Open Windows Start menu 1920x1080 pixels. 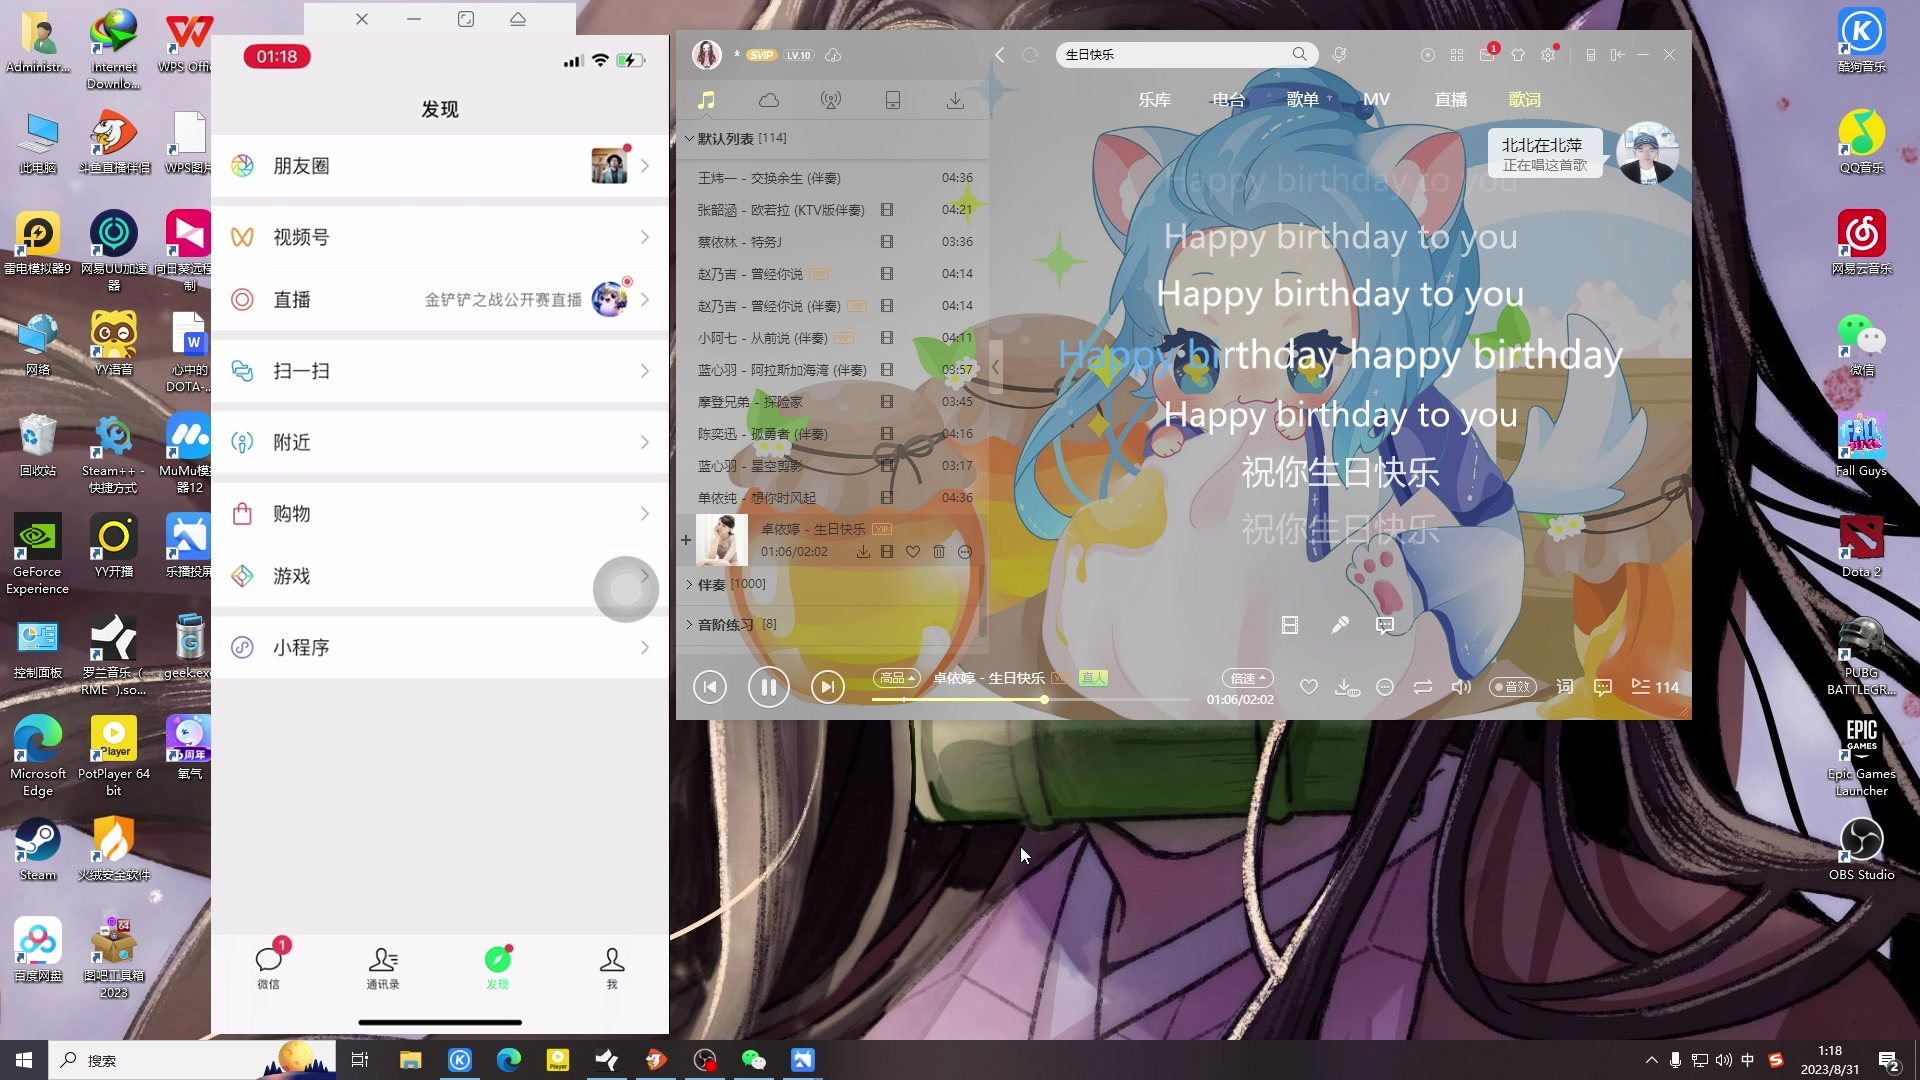click(24, 1060)
